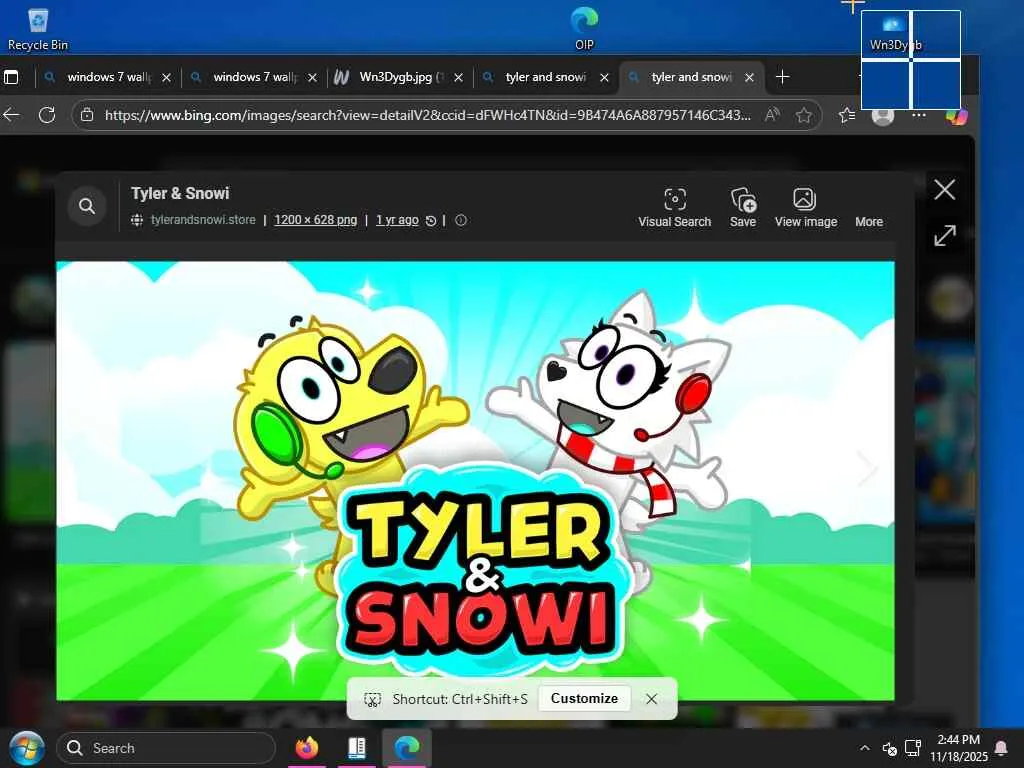Open the clock showing 2:44 PM
Viewport: 1024px width, 768px height.
959,748
